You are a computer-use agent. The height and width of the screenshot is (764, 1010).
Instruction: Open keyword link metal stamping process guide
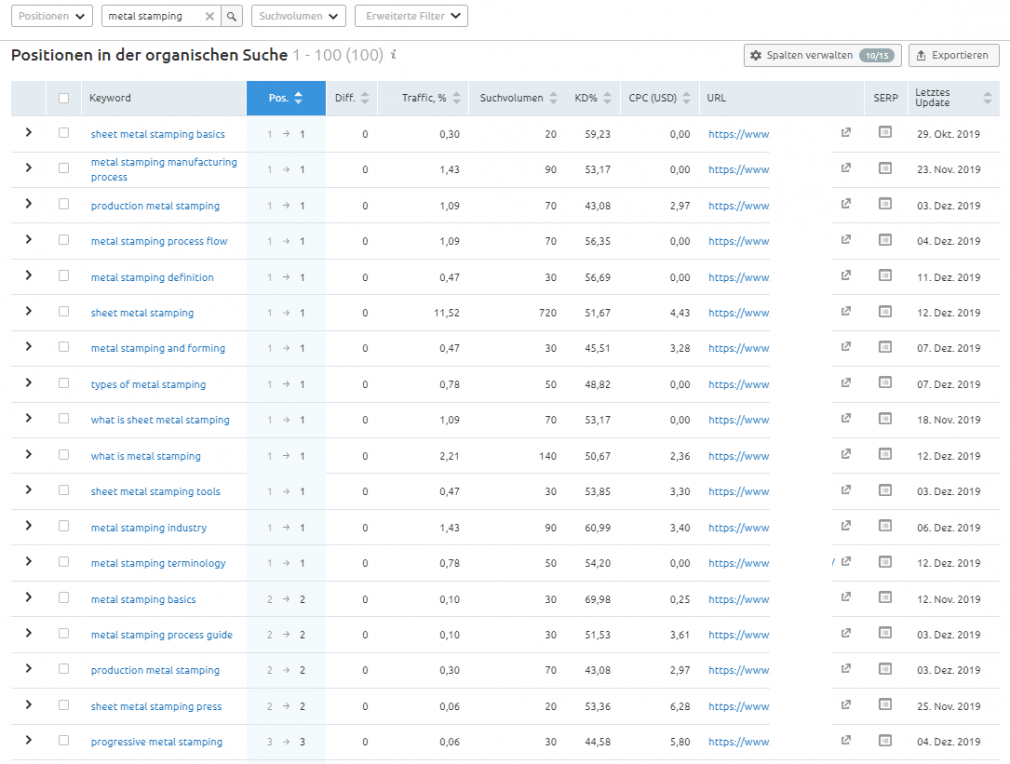pos(162,635)
